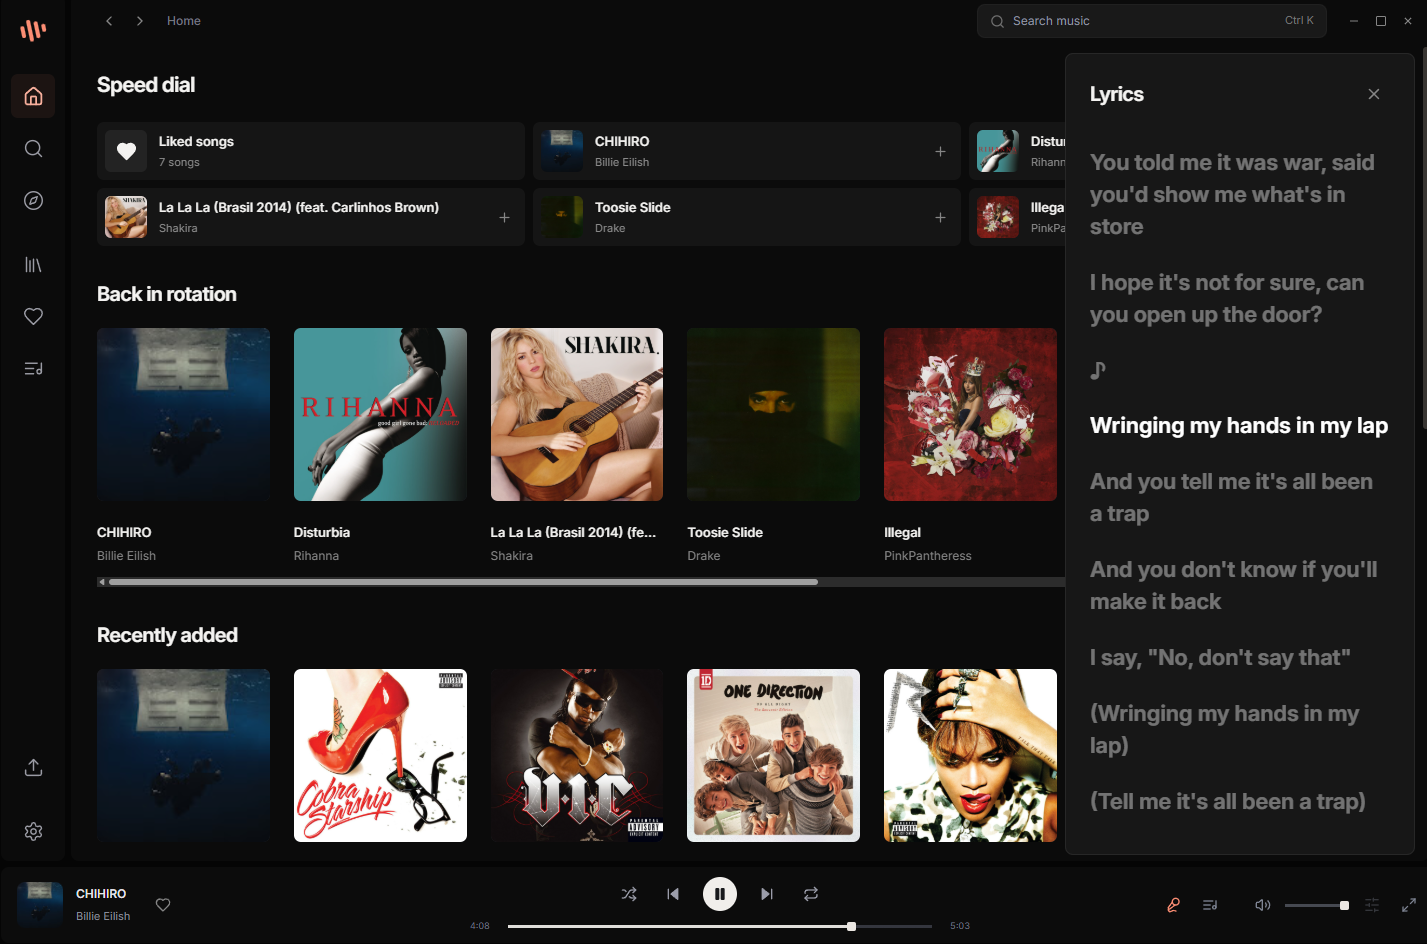Click the plus next to CHIHIRO speed dial
The image size is (1427, 944).
[940, 151]
